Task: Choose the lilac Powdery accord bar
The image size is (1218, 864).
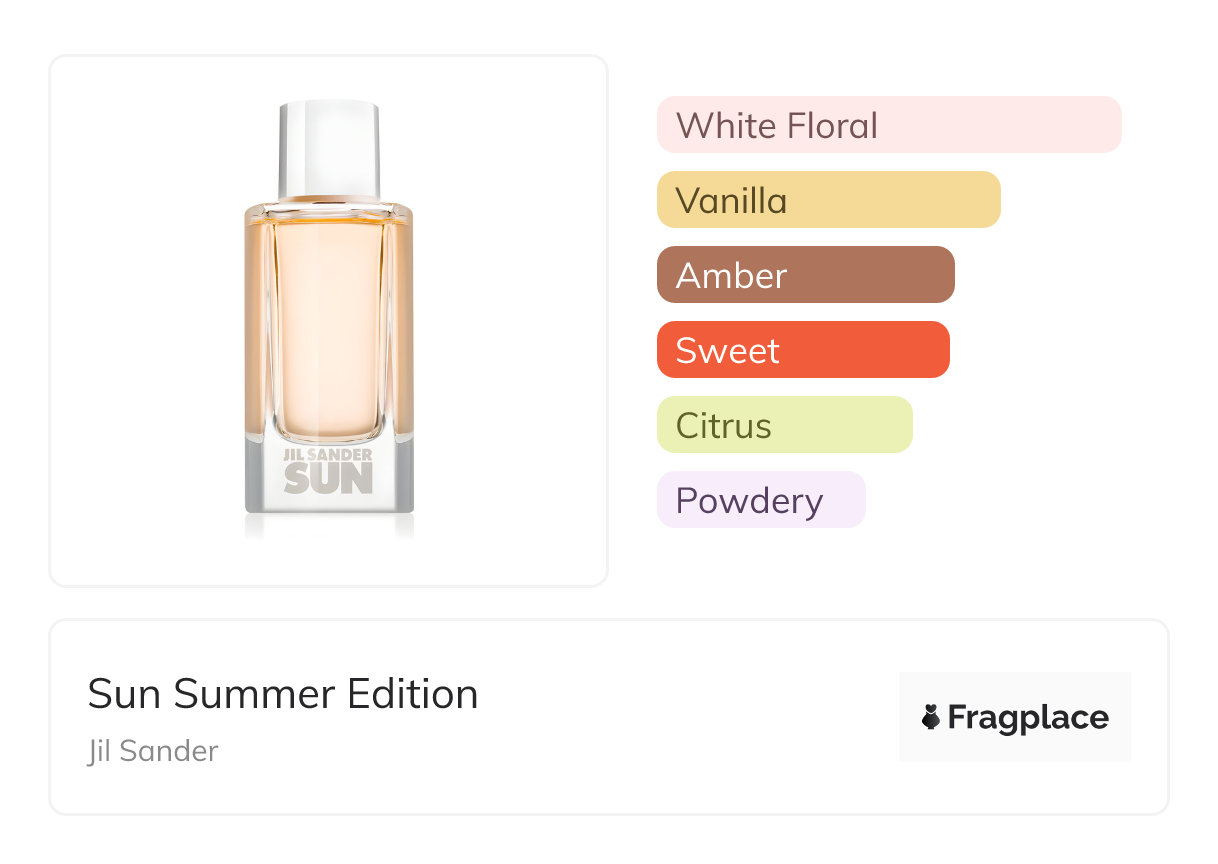Action: [x=760, y=500]
